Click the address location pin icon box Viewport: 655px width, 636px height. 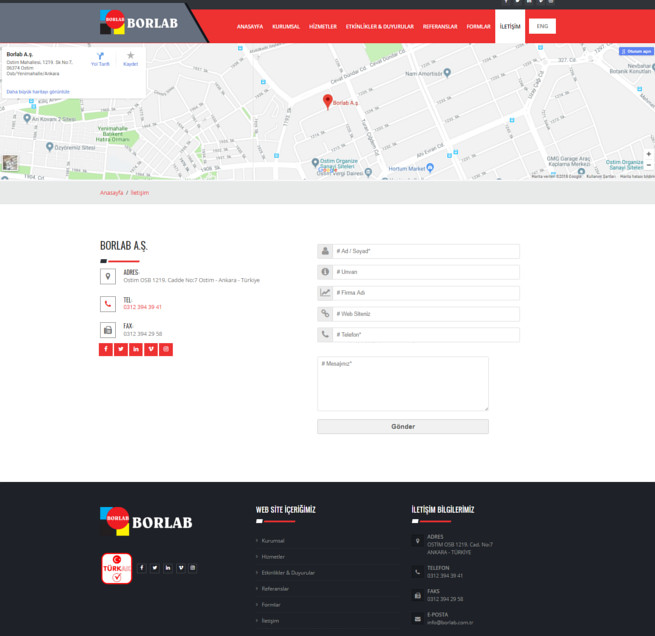tap(108, 276)
